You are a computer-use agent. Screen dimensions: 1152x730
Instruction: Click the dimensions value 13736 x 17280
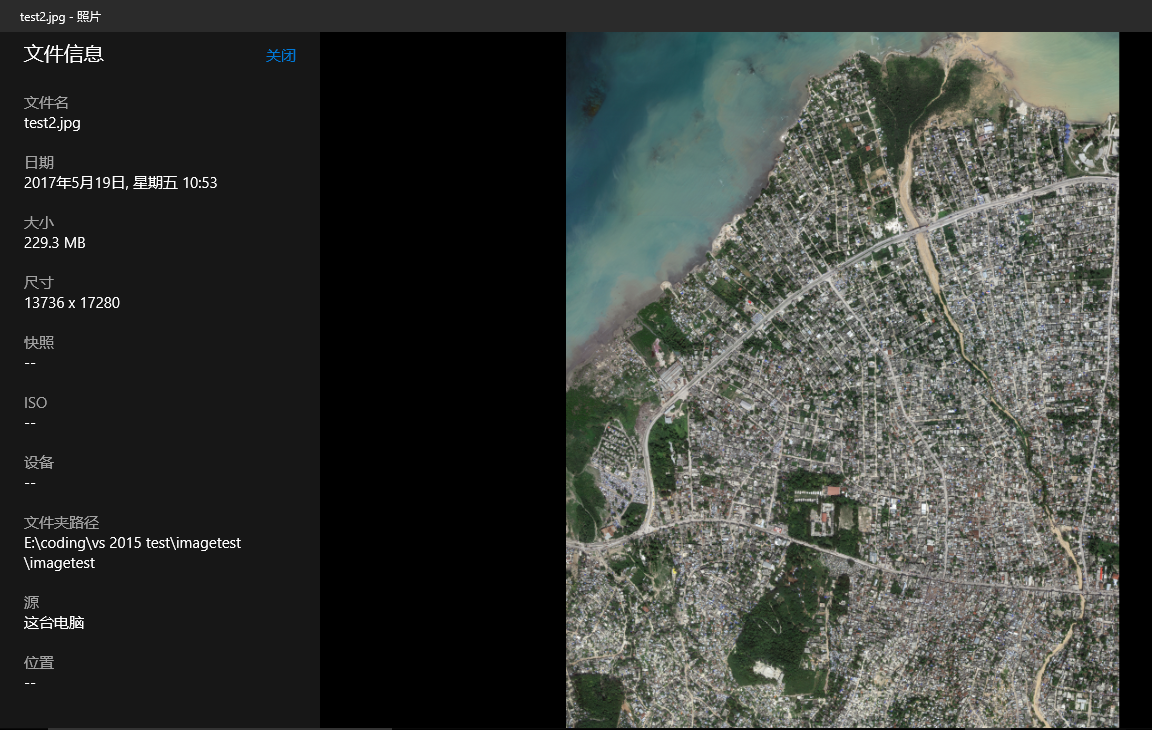pyautogui.click(x=72, y=303)
